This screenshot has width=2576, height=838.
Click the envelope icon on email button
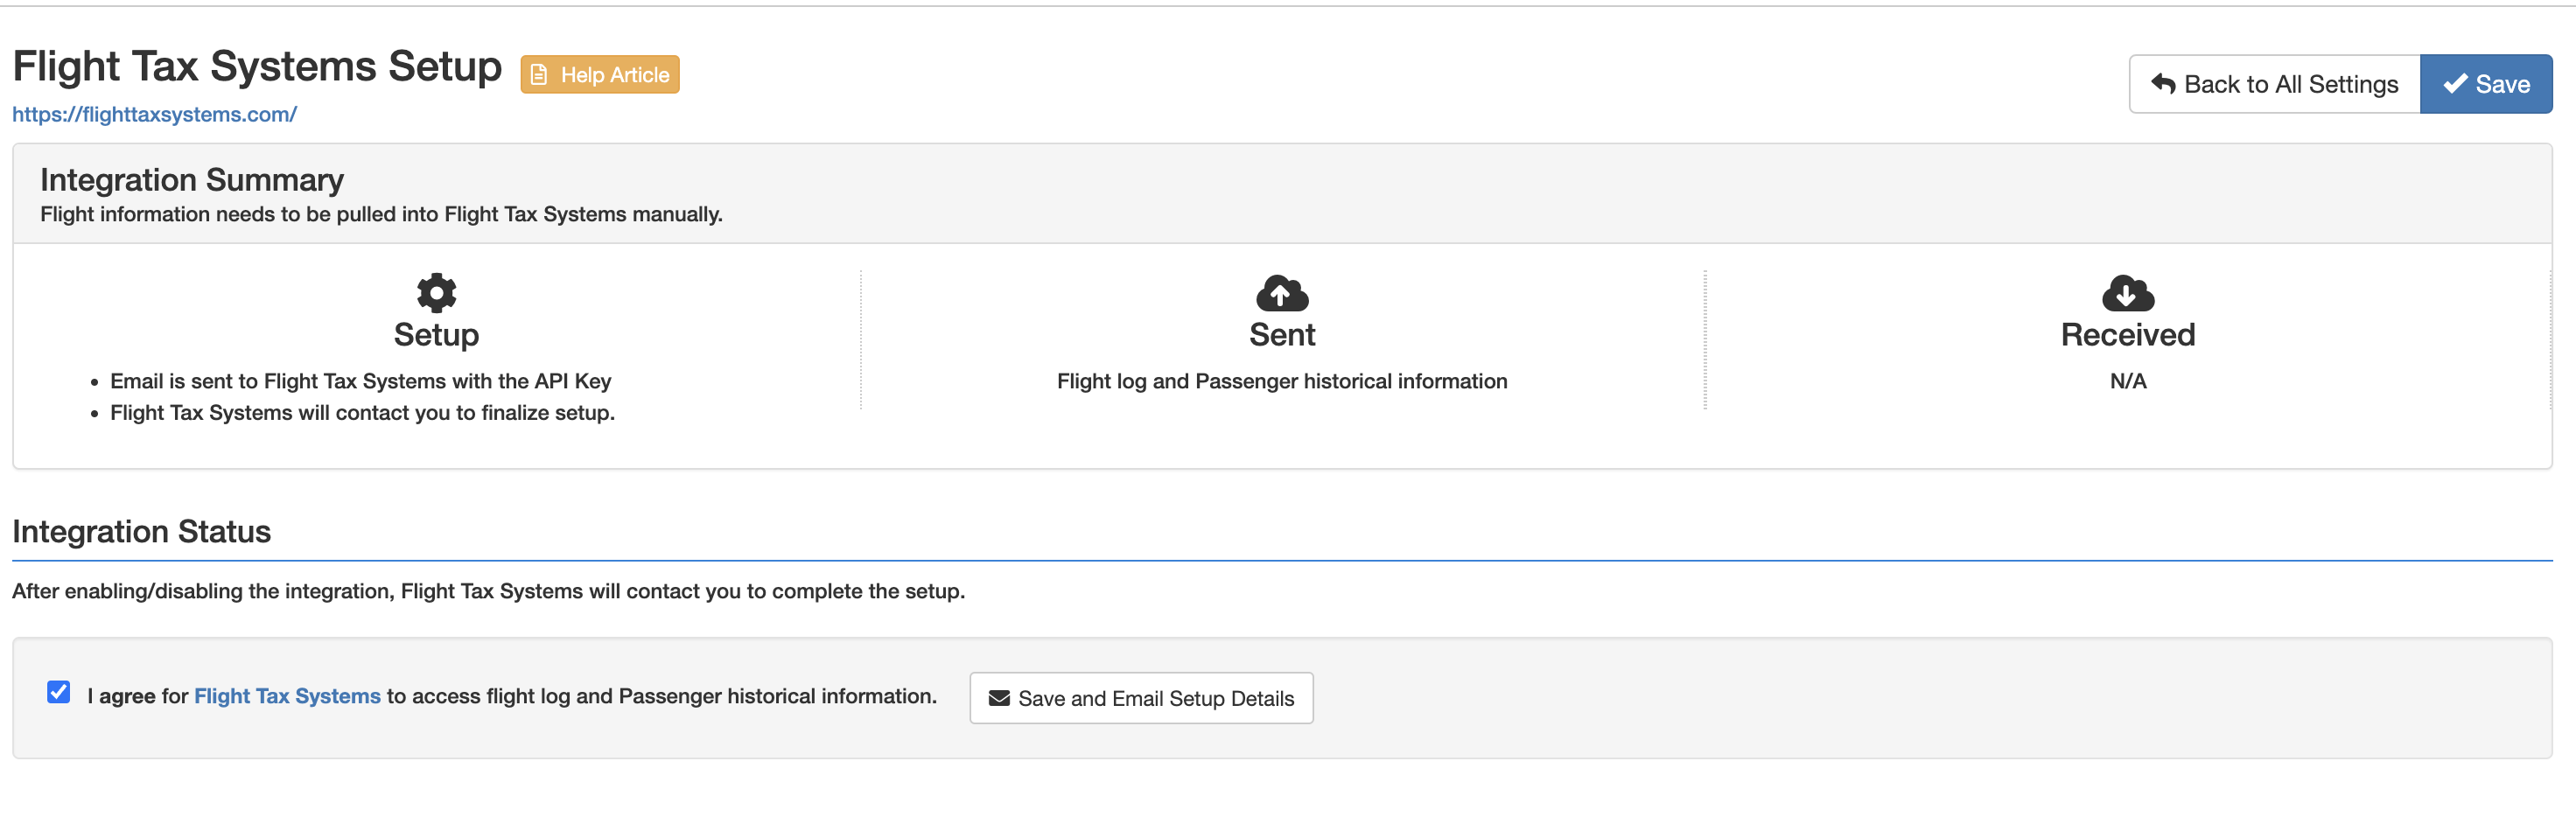coord(999,698)
